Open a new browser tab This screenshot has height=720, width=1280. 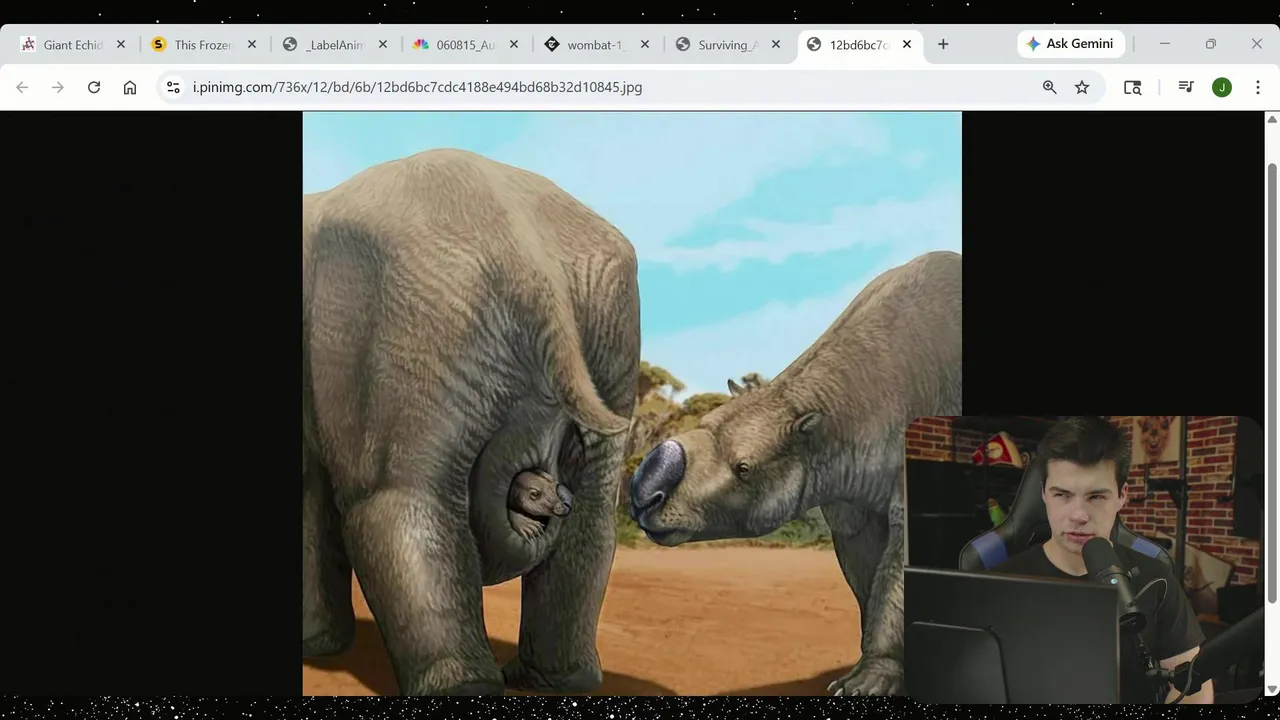tap(943, 44)
